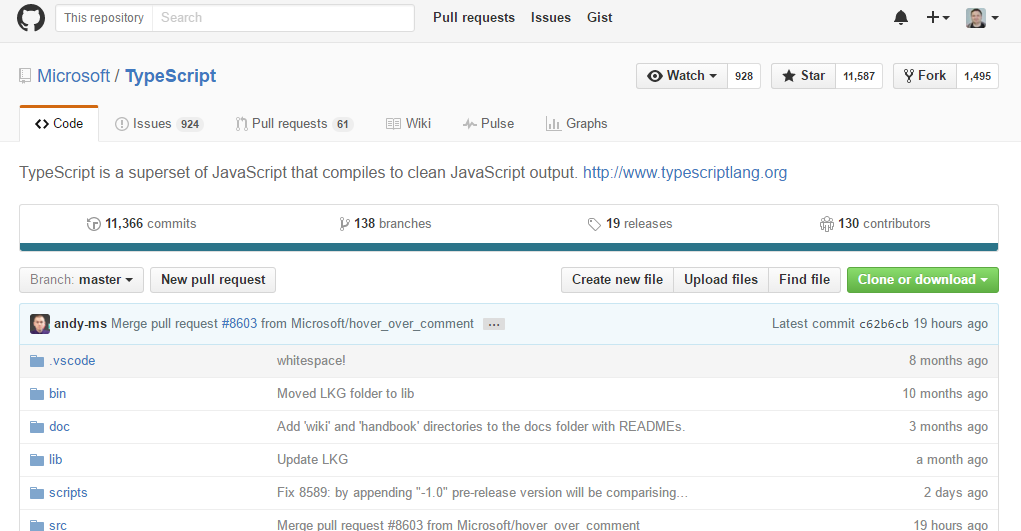Open the doc folder
Image resolution: width=1021 pixels, height=531 pixels.
pyautogui.click(x=59, y=427)
